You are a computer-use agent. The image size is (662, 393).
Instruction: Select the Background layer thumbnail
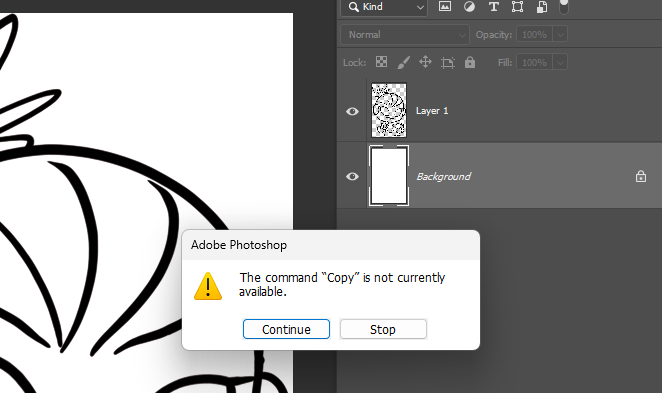(x=389, y=176)
